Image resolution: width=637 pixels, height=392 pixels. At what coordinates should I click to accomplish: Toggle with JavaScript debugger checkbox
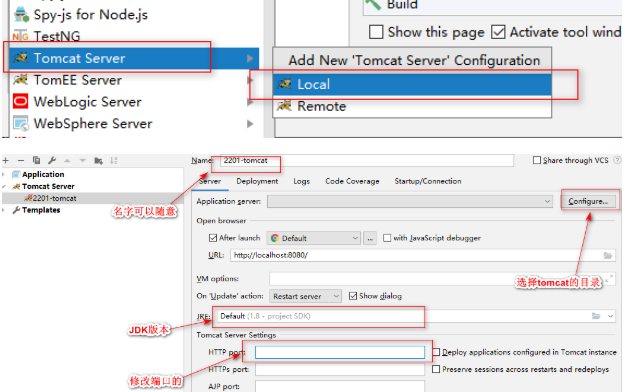click(x=387, y=238)
